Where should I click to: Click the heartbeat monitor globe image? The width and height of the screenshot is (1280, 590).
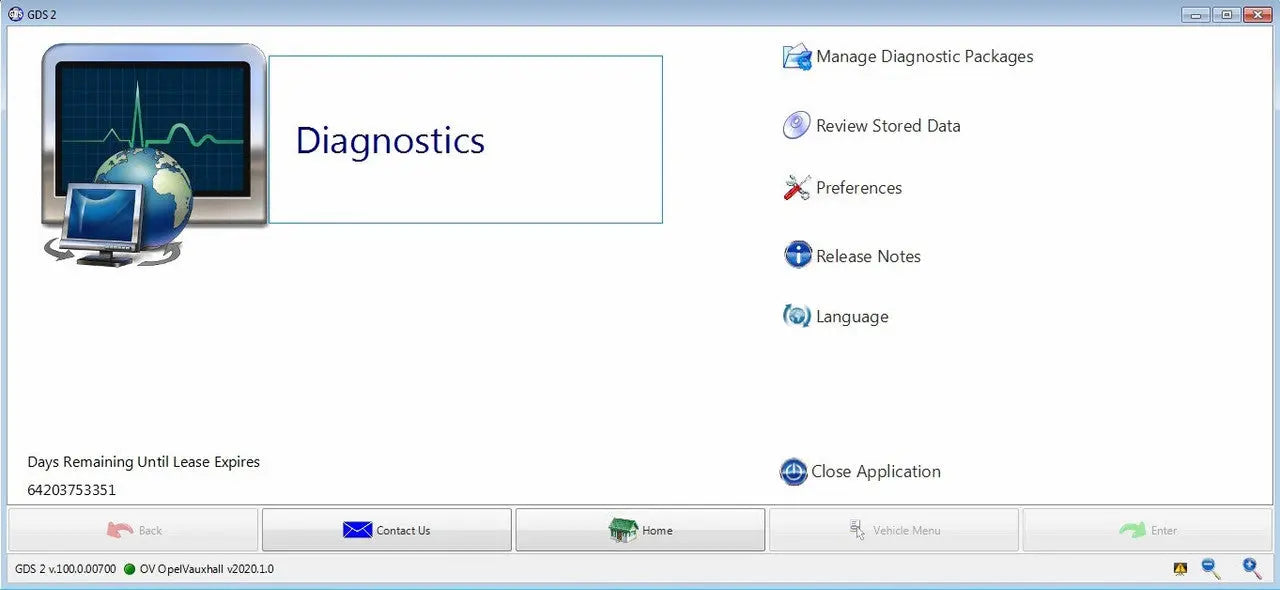coord(150,150)
